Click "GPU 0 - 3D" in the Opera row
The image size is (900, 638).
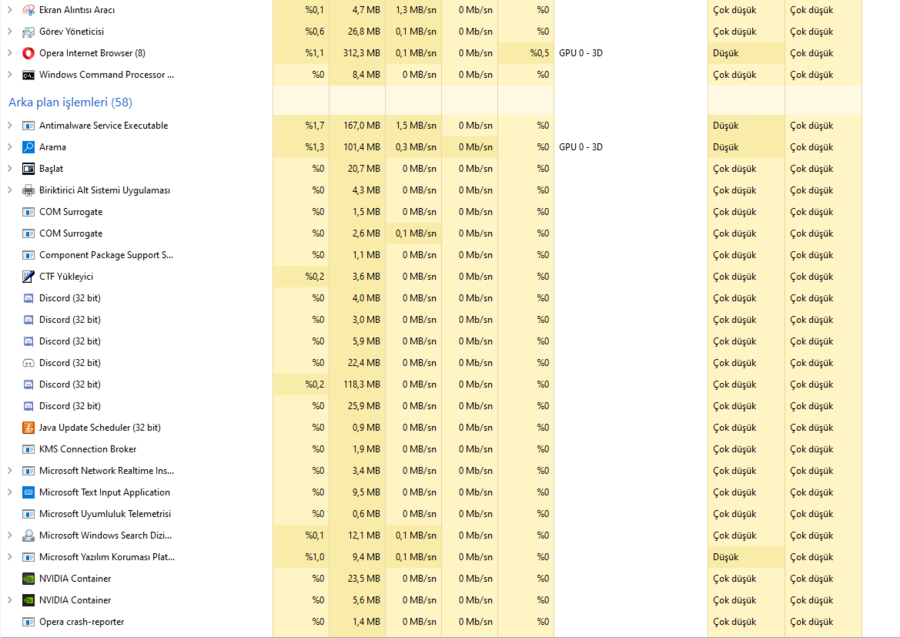pos(580,53)
